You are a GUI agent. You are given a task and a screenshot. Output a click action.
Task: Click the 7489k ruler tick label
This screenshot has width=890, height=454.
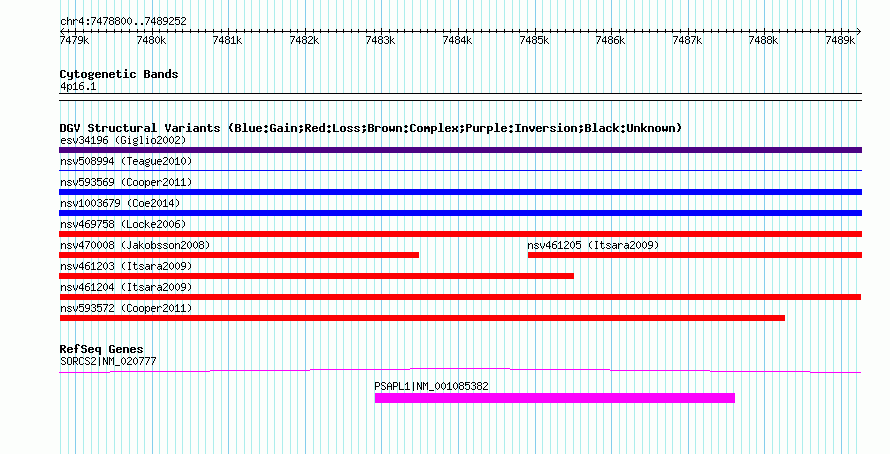pos(840,40)
